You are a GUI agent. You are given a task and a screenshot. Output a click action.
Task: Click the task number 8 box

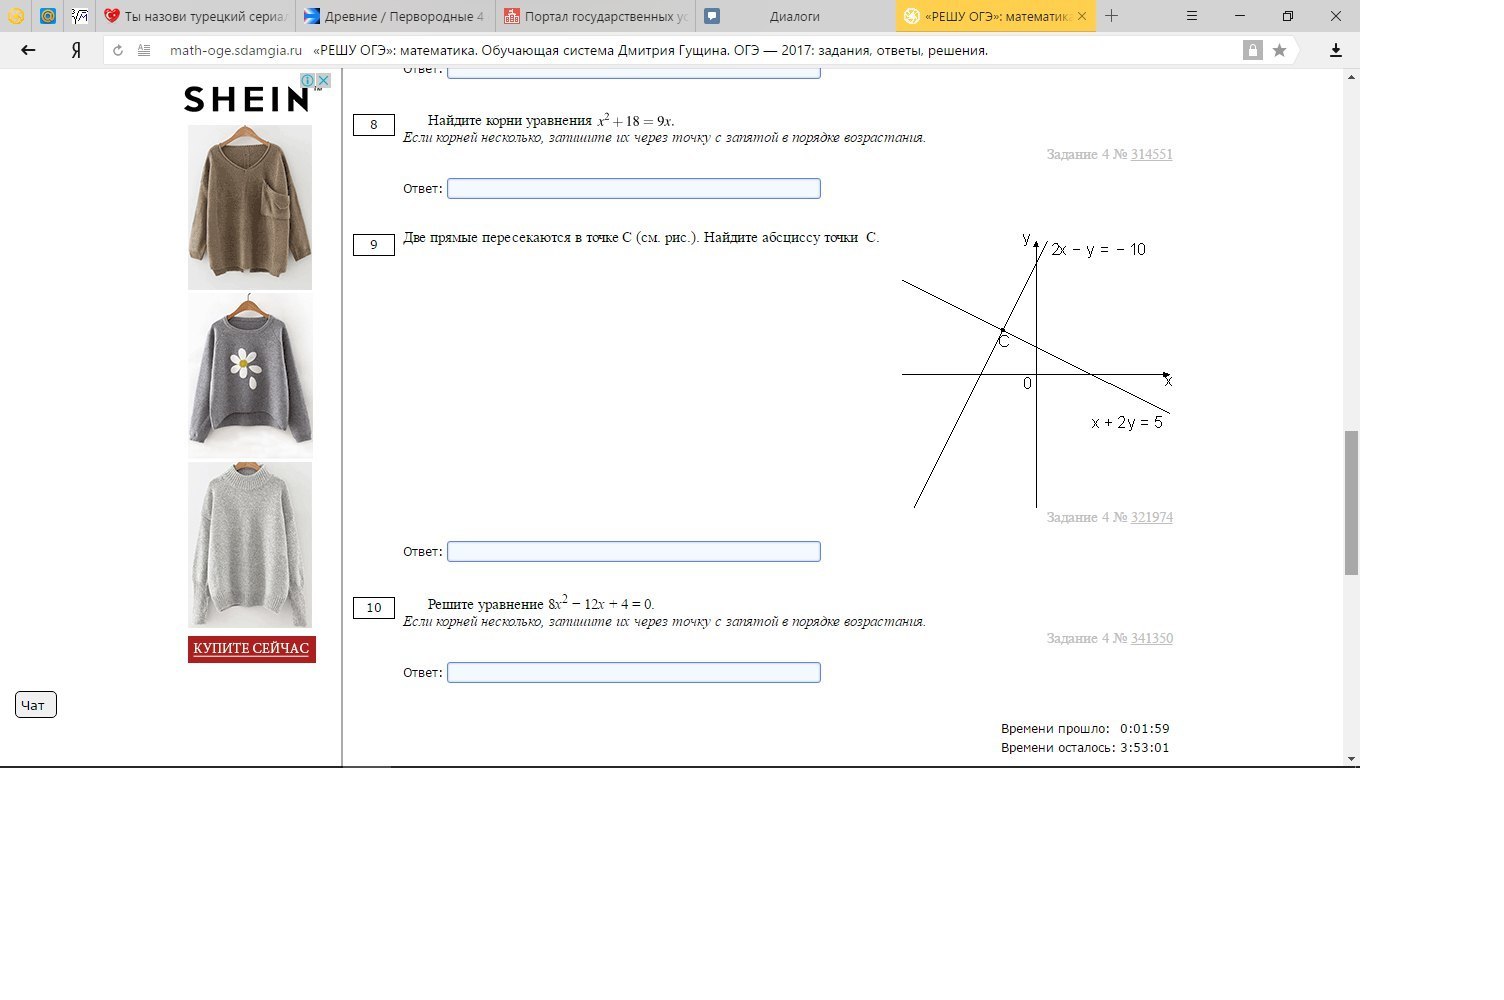[374, 125]
